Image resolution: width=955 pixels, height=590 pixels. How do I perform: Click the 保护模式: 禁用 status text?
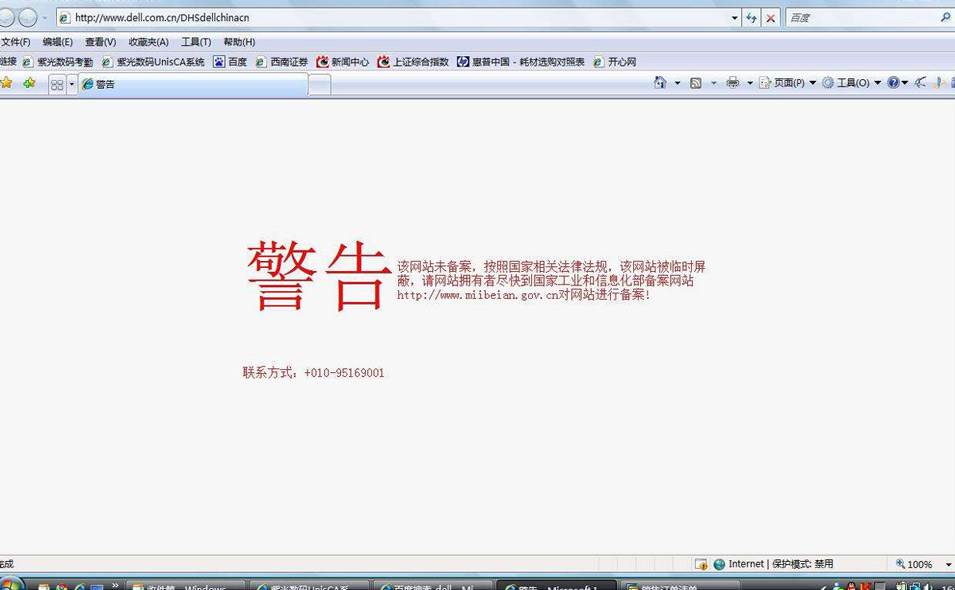[802, 564]
